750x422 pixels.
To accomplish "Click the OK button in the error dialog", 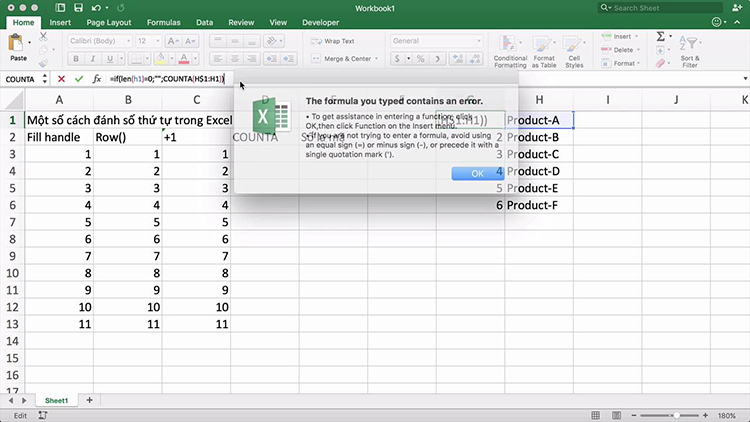I will (477, 173).
